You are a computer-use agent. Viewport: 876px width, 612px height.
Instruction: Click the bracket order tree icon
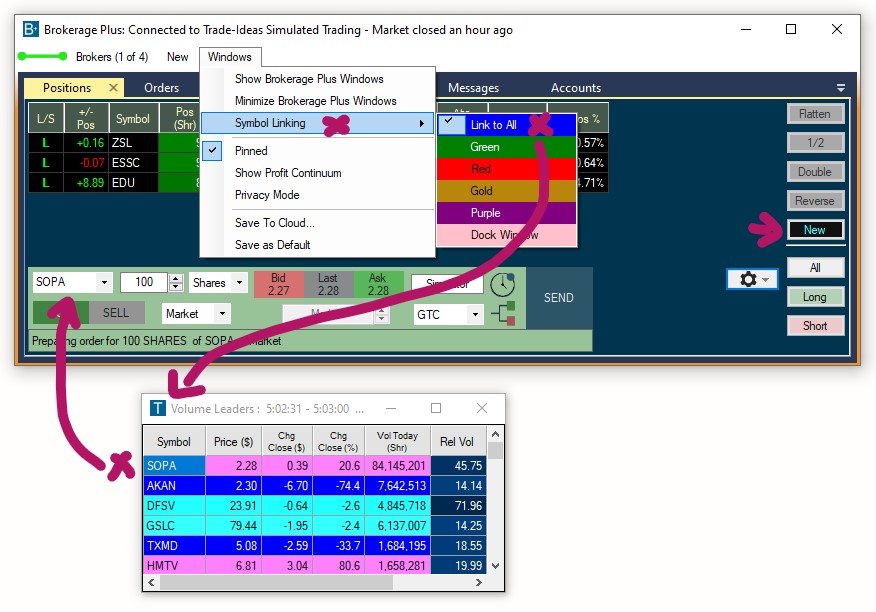[504, 314]
